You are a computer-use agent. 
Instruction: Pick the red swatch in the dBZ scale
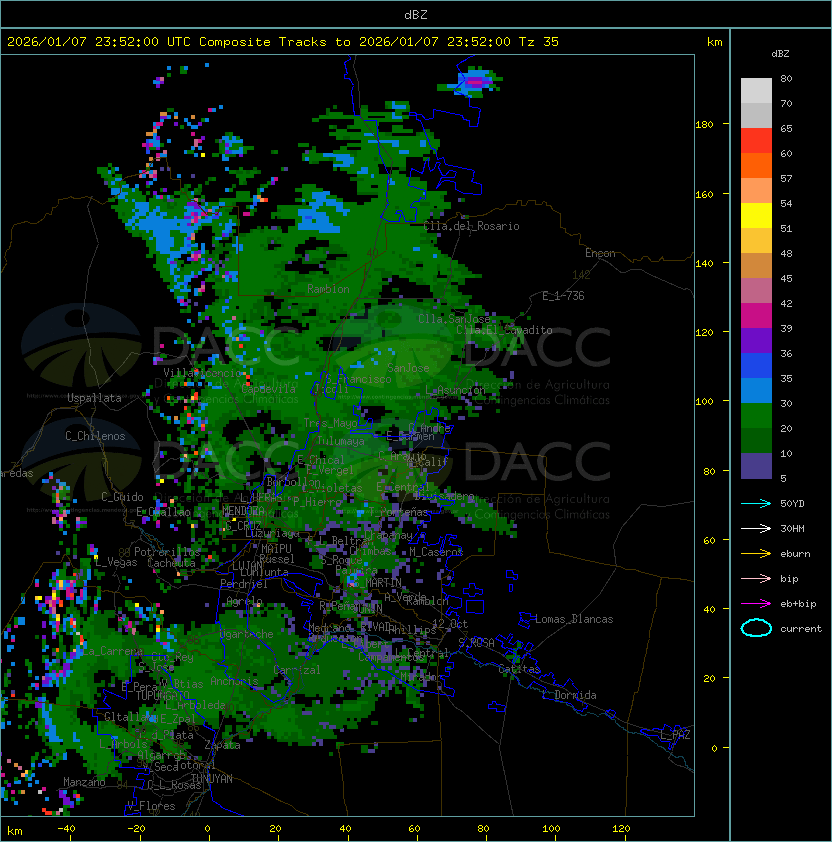click(x=756, y=141)
